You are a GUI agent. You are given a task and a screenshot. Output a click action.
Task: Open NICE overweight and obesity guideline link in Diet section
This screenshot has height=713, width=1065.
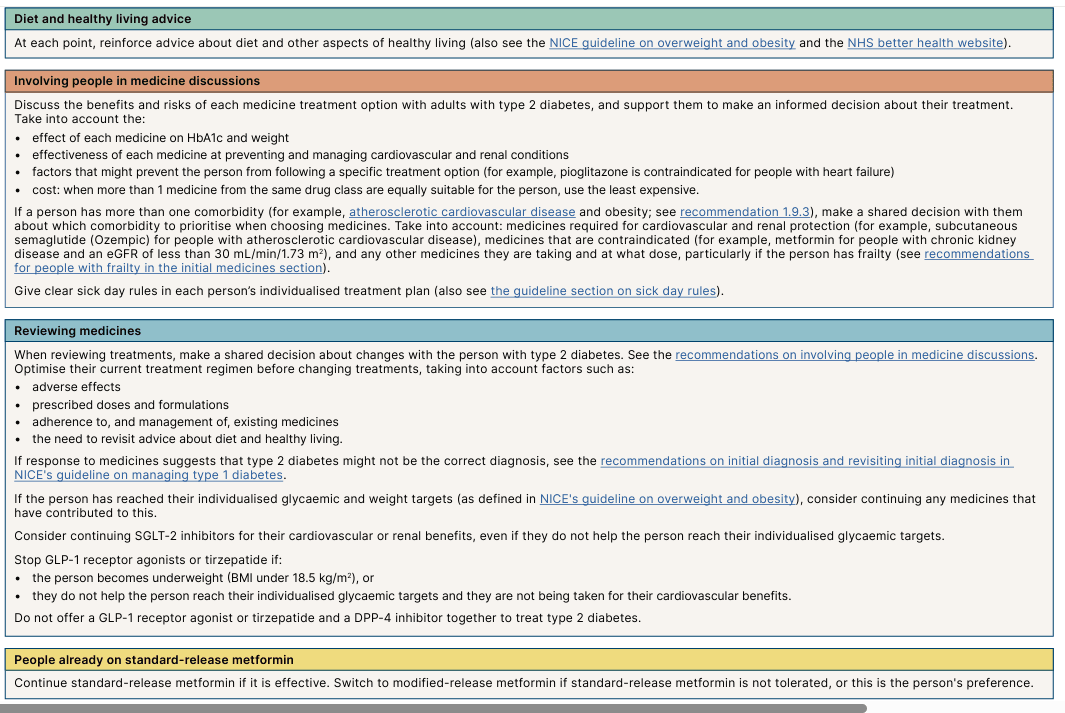[672, 43]
